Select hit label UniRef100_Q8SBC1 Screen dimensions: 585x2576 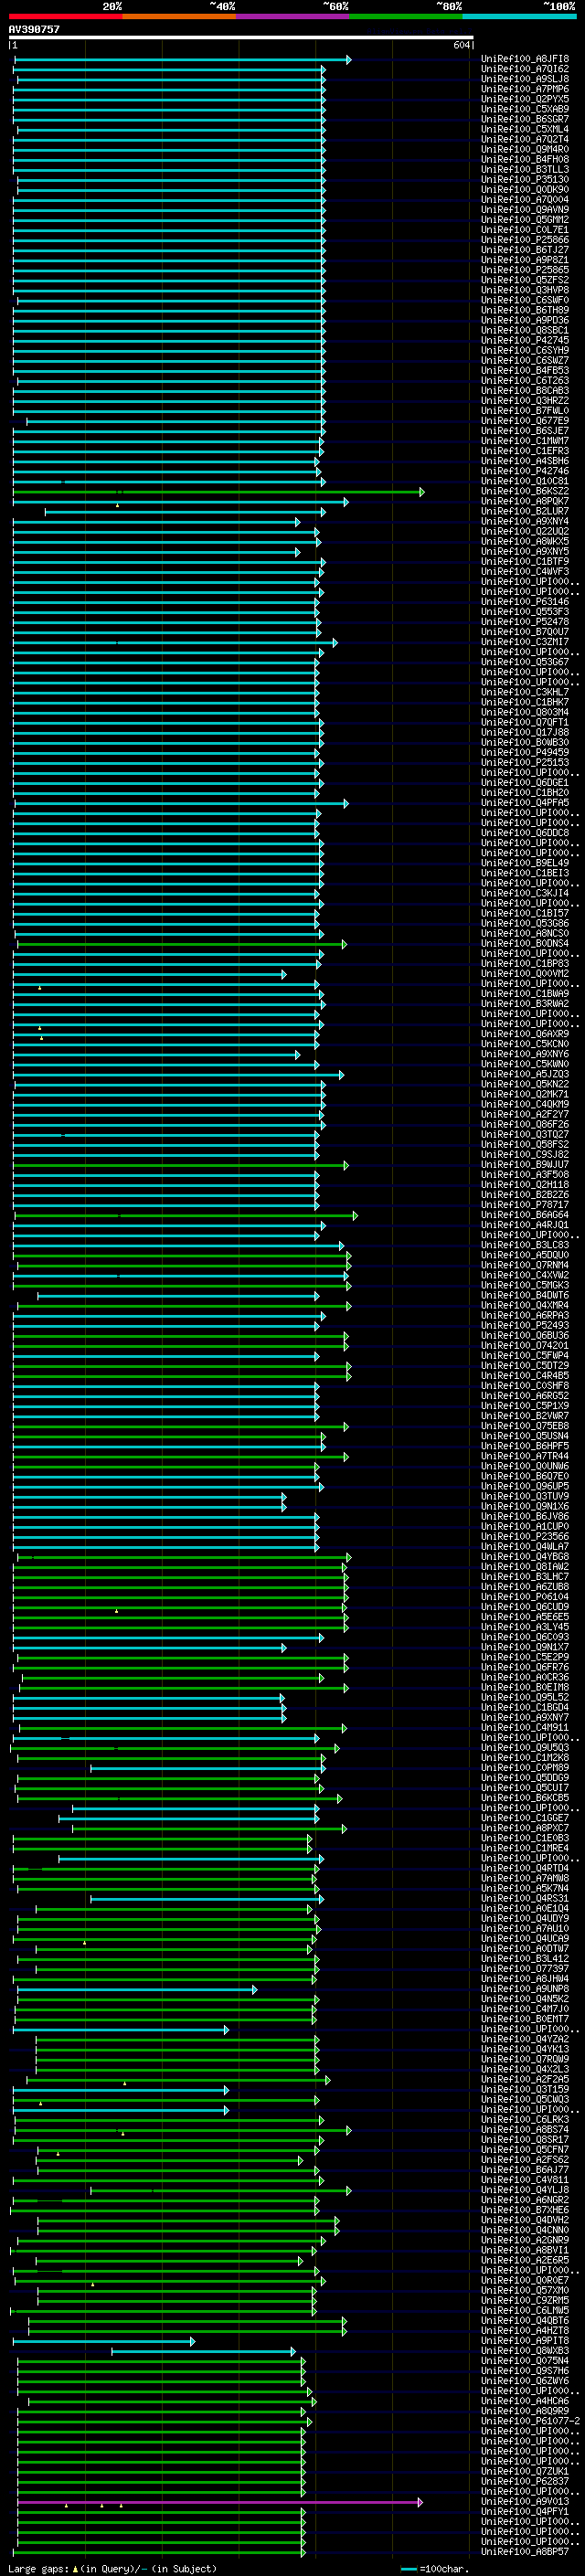525,330
